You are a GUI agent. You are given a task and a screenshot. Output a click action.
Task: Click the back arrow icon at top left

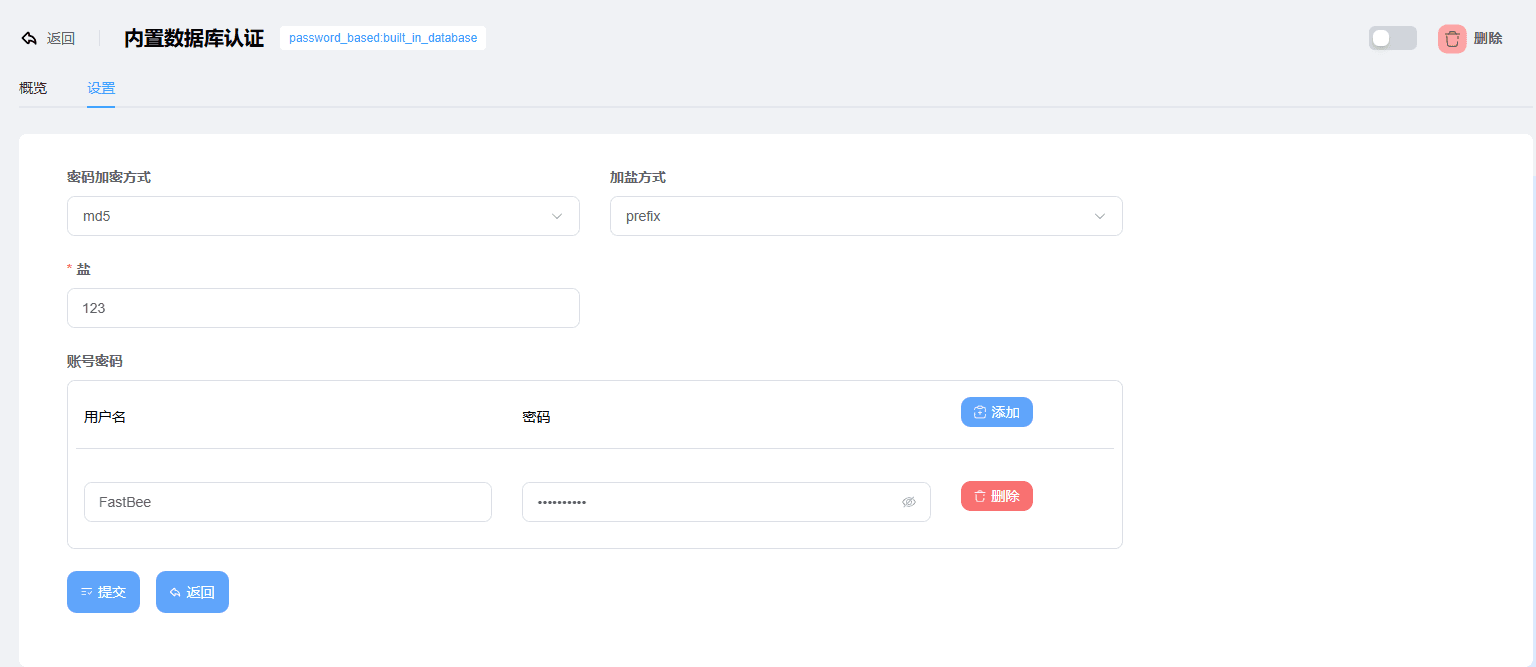[x=29, y=38]
